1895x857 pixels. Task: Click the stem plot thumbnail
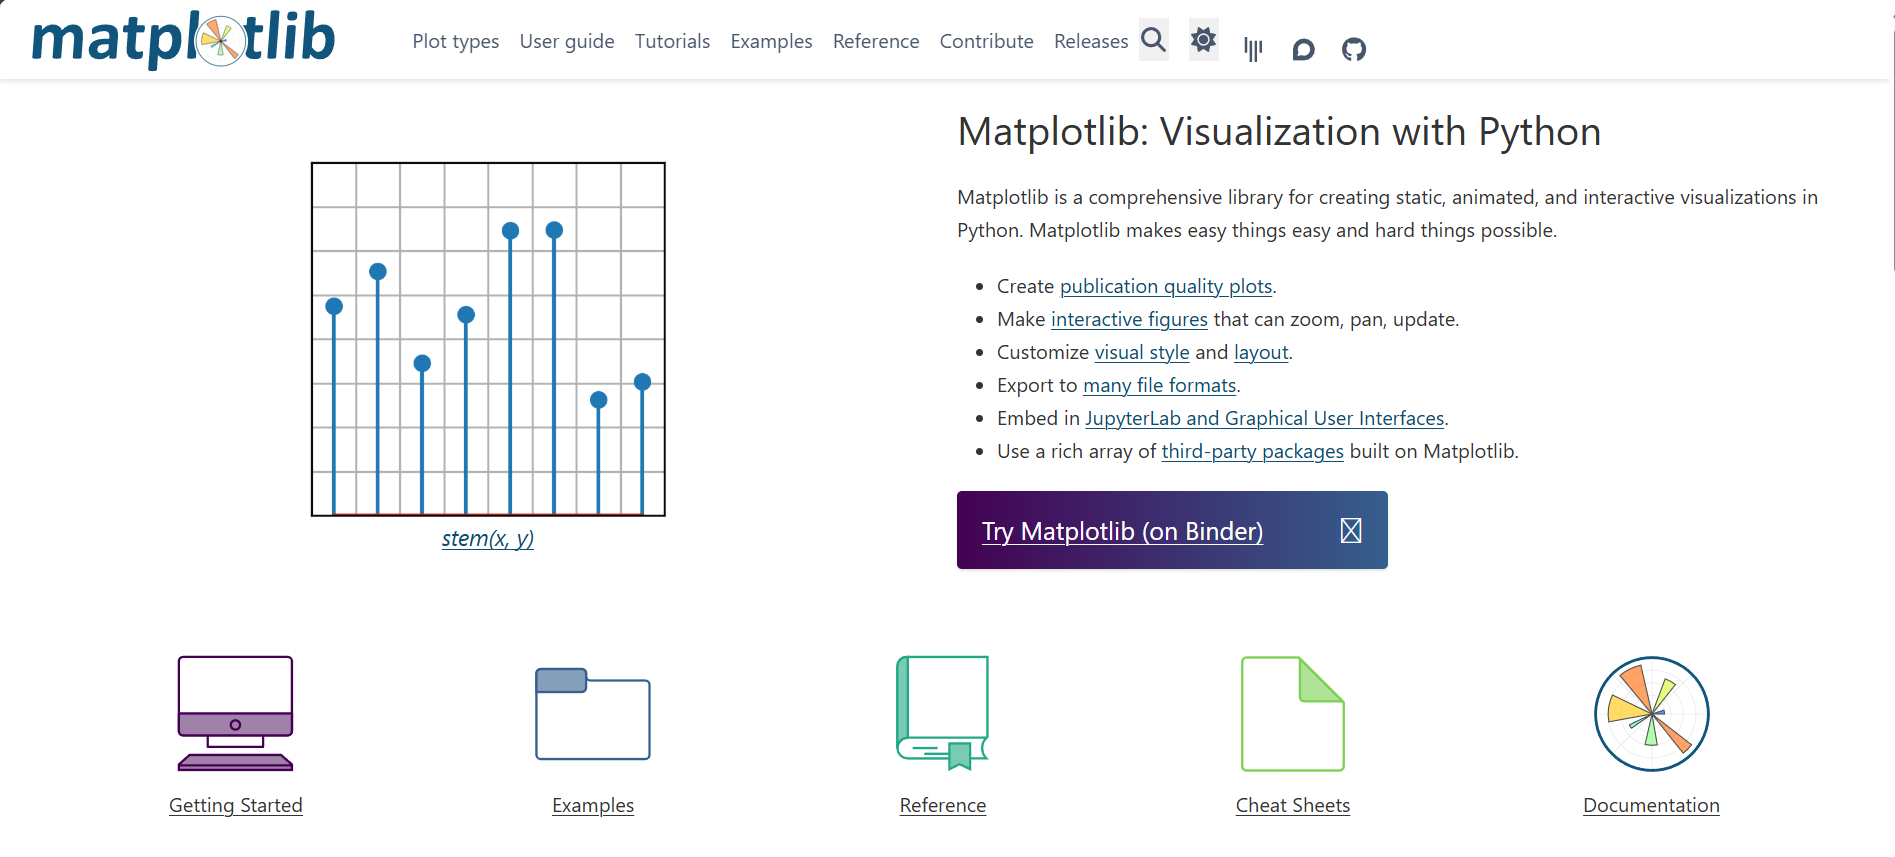point(488,339)
